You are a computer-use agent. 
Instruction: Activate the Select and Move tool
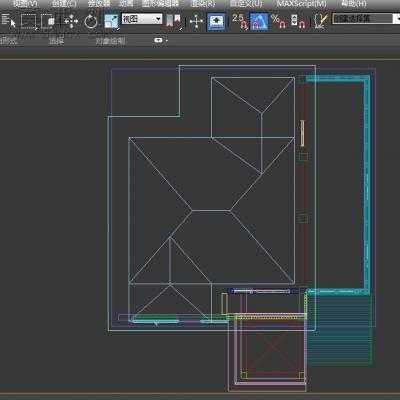pos(71,21)
